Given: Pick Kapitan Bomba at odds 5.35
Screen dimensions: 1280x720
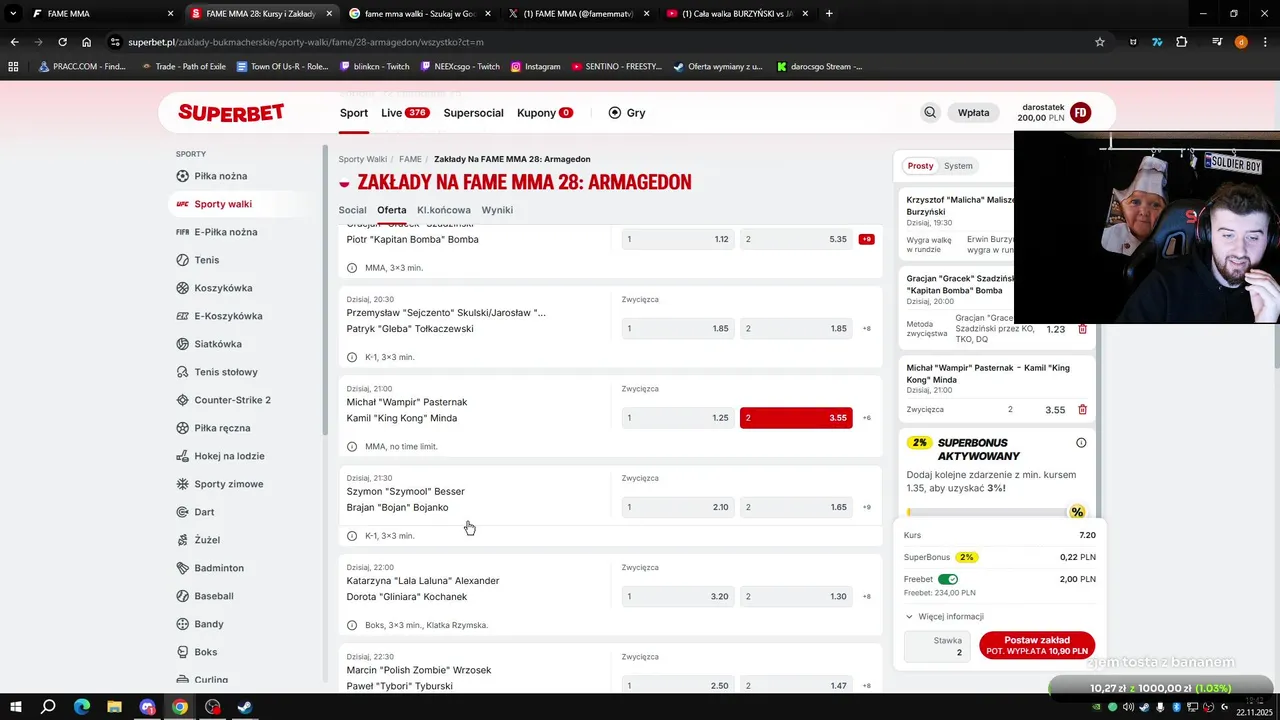Looking at the screenshot, I should 796,239.
